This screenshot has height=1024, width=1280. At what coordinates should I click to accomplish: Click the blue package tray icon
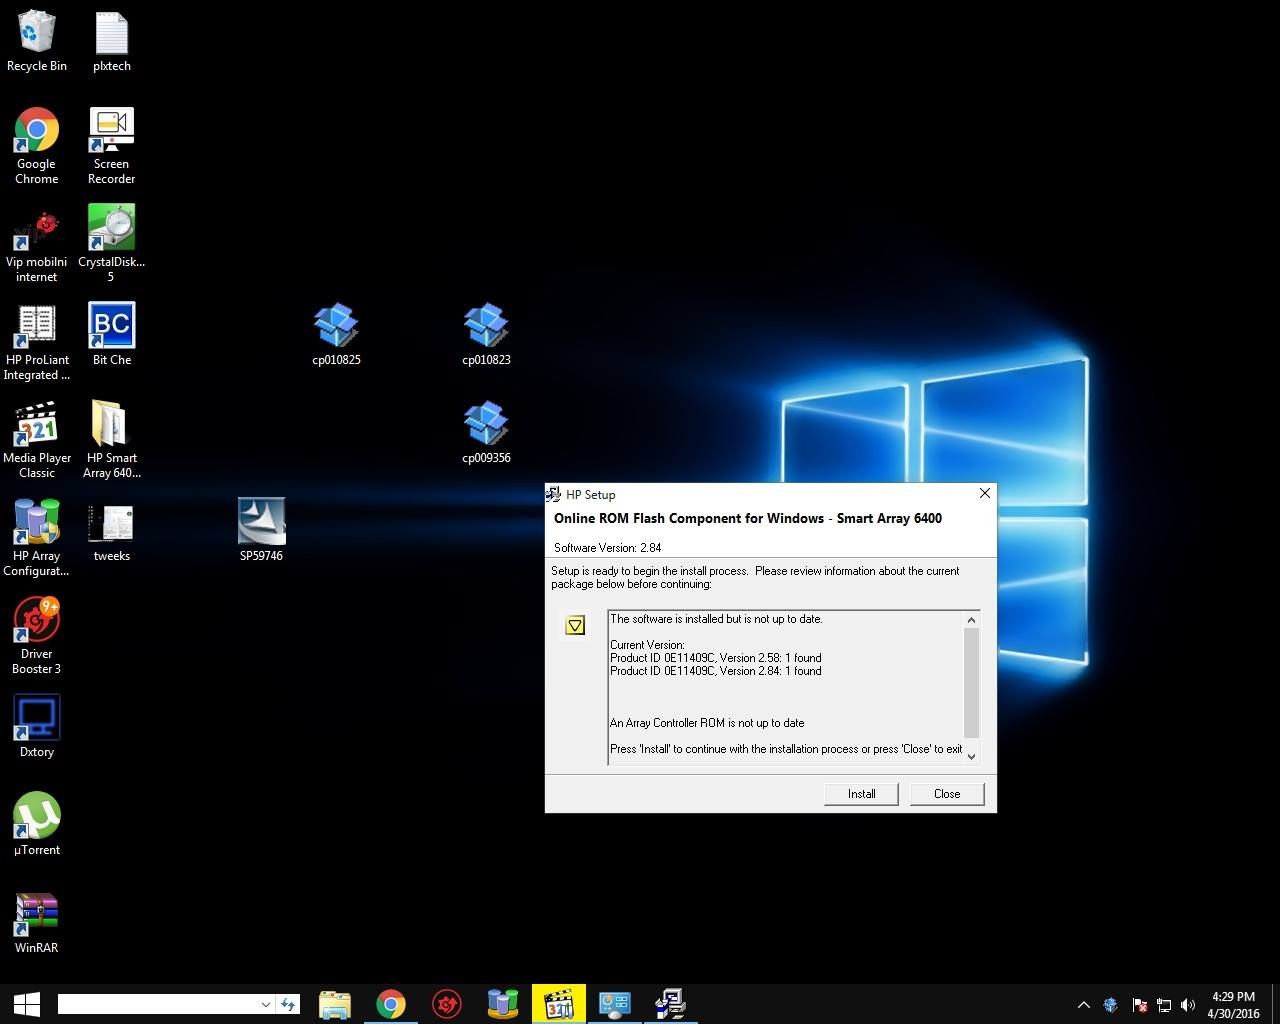point(1111,1005)
